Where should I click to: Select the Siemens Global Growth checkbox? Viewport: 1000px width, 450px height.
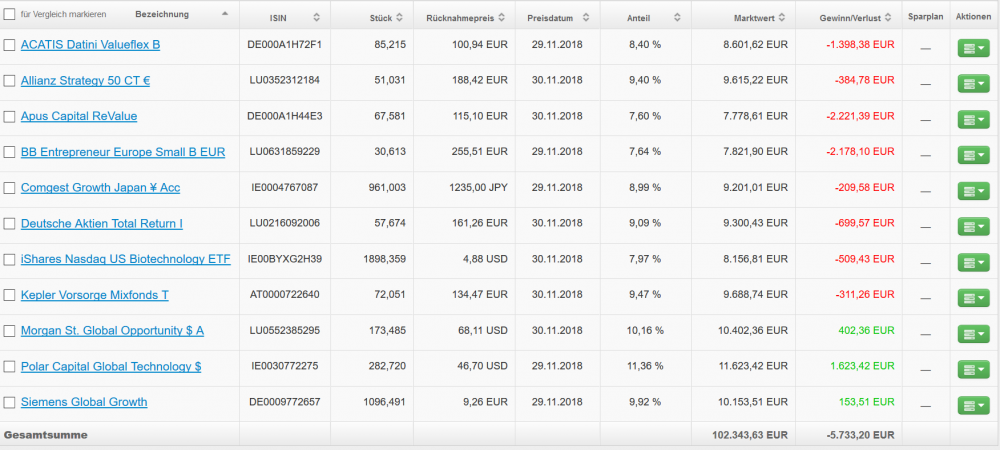coord(9,403)
